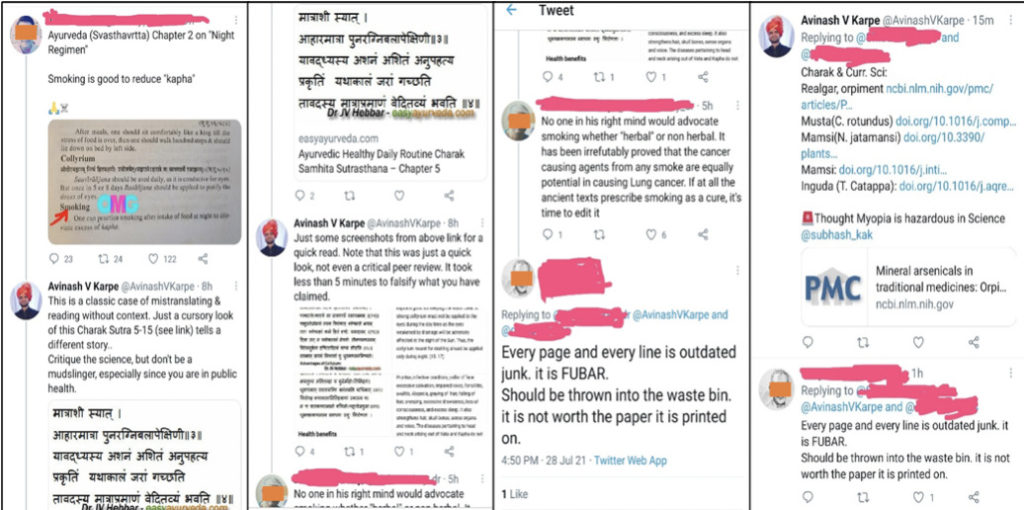Reply to the Charak & Curr. Sci tweet
This screenshot has width=1024, height=510.
point(808,342)
